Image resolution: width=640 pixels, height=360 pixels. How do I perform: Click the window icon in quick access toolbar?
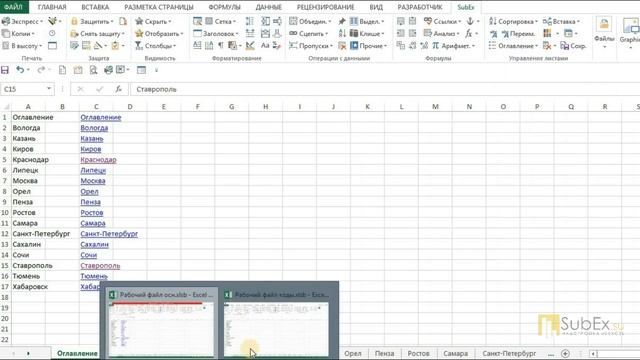pyautogui.click(x=141, y=70)
